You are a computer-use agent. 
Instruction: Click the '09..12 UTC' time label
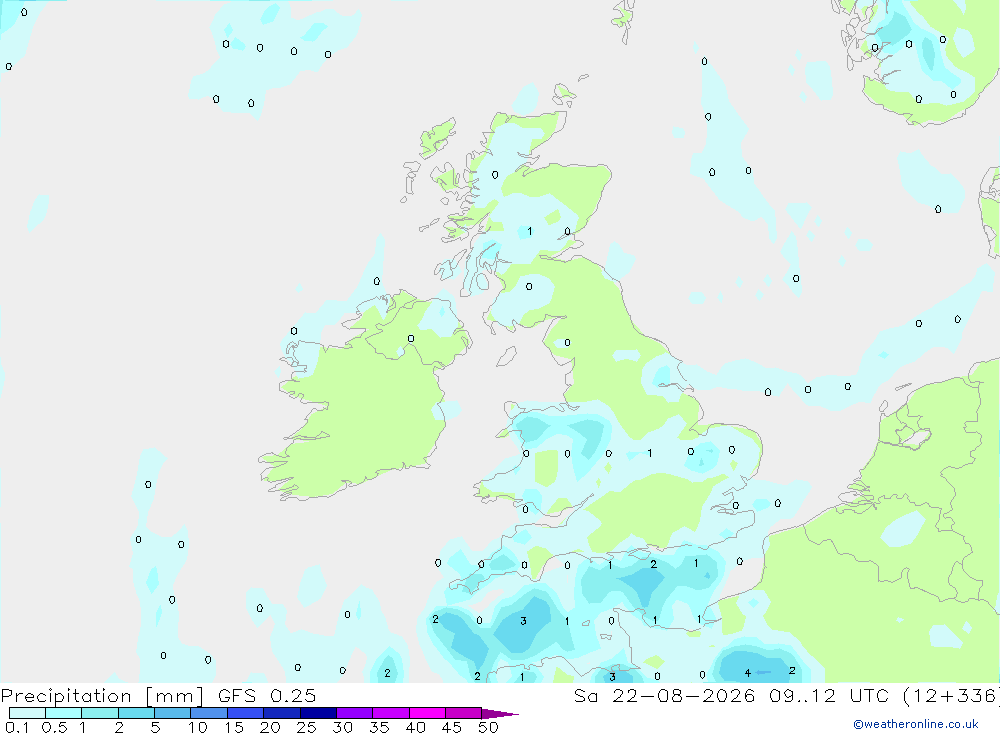(829, 696)
